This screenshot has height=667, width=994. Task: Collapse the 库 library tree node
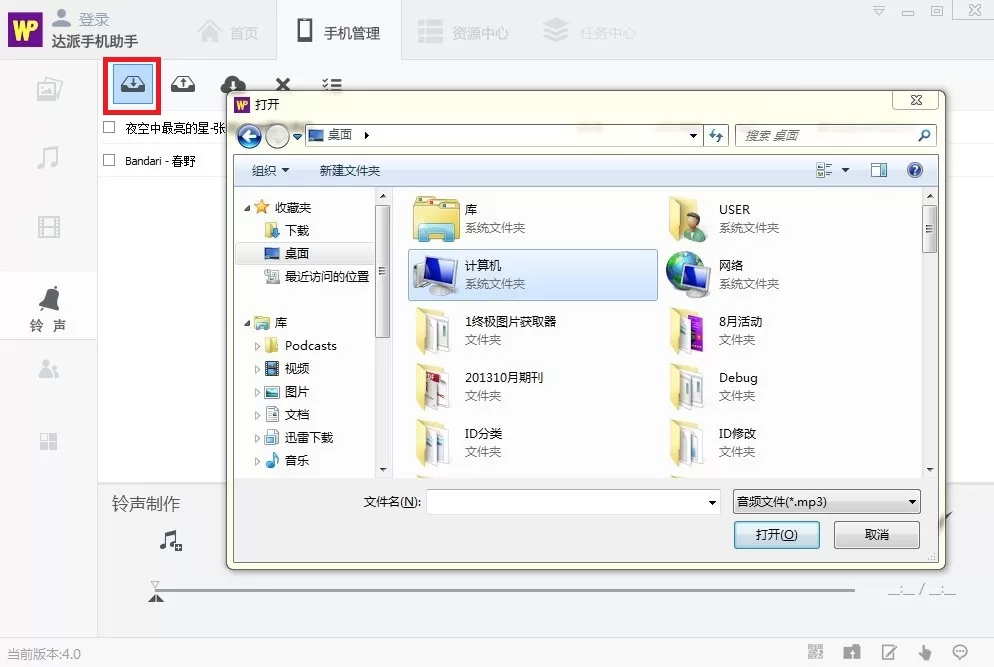(247, 323)
